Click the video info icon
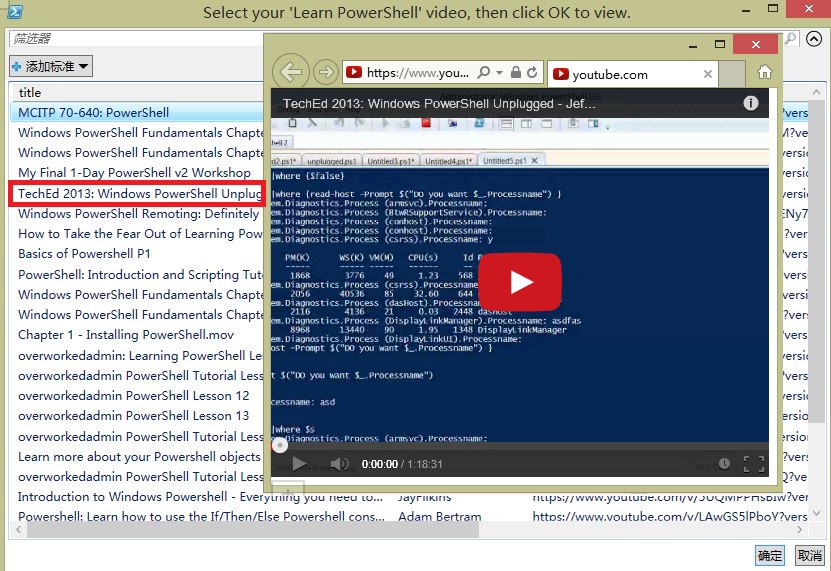The height and width of the screenshot is (571, 831). pyautogui.click(x=750, y=103)
